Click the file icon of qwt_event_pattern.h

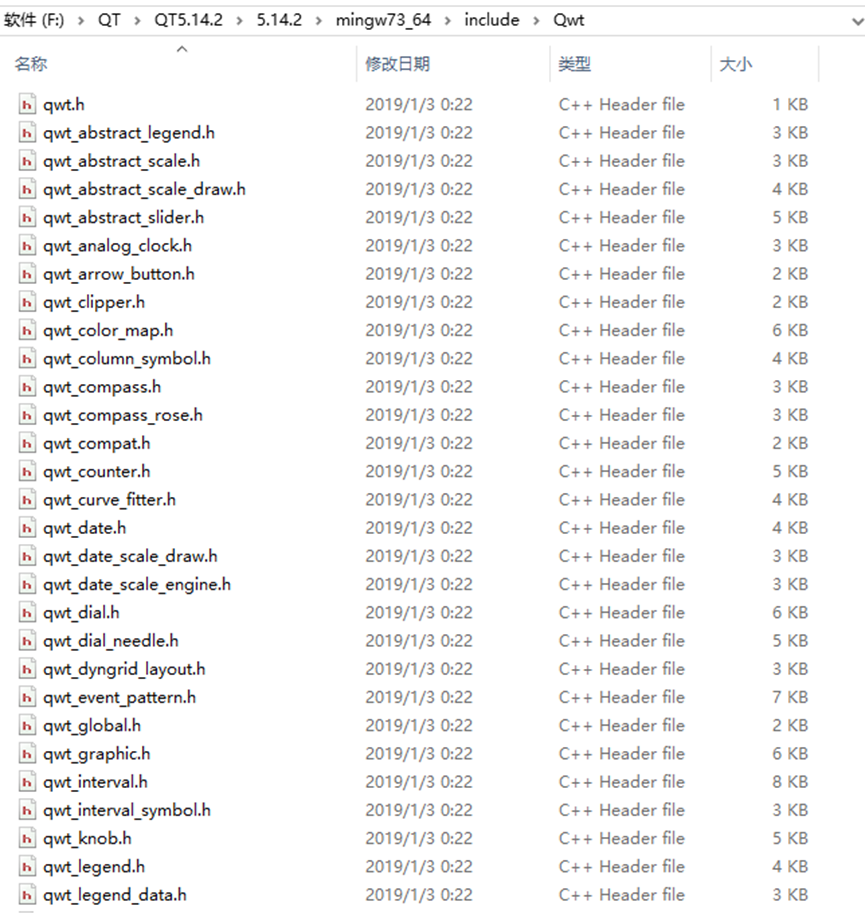pos(26,697)
